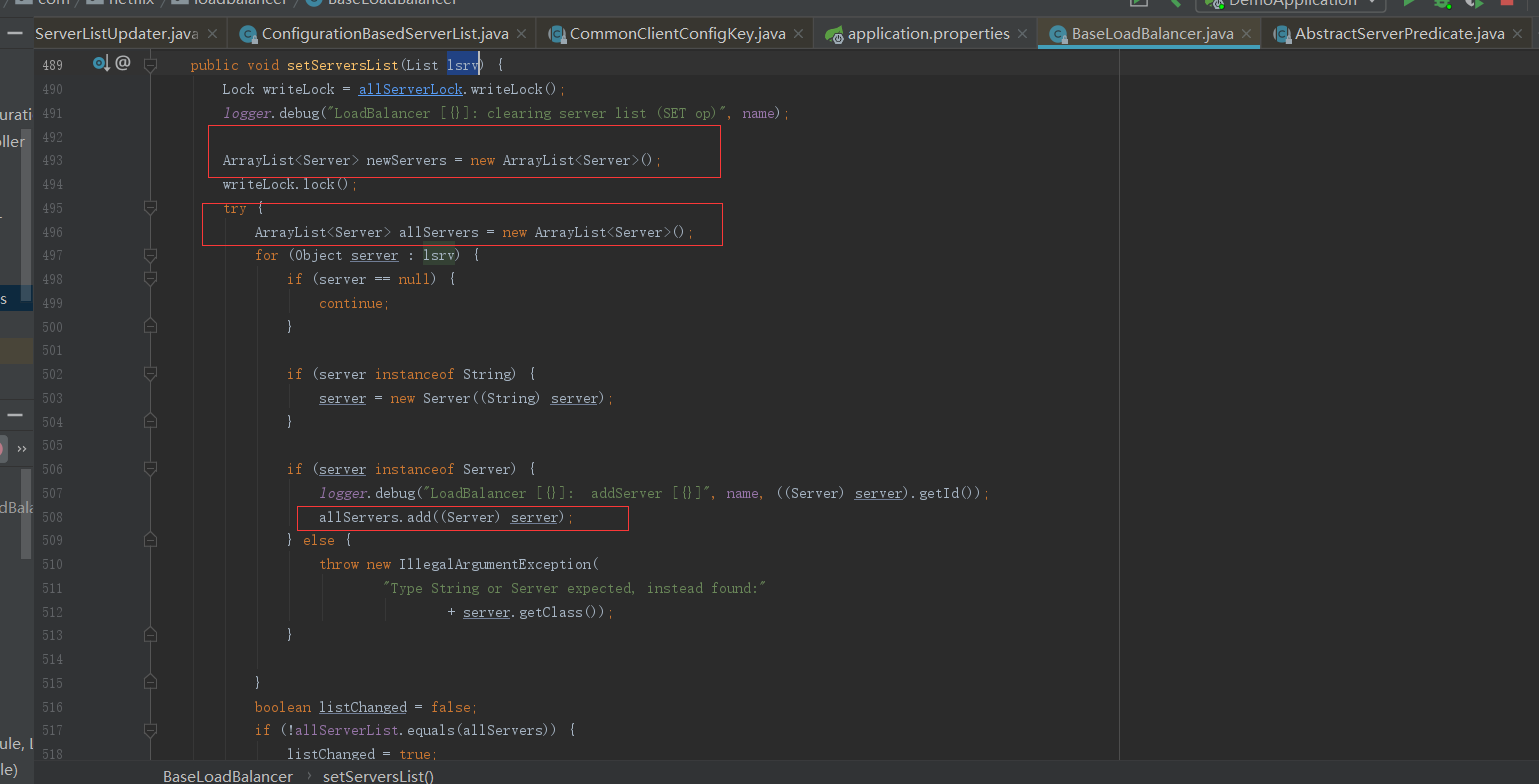Click allServers.add call on line 508
This screenshot has height=784, width=1539.
[x=446, y=517]
